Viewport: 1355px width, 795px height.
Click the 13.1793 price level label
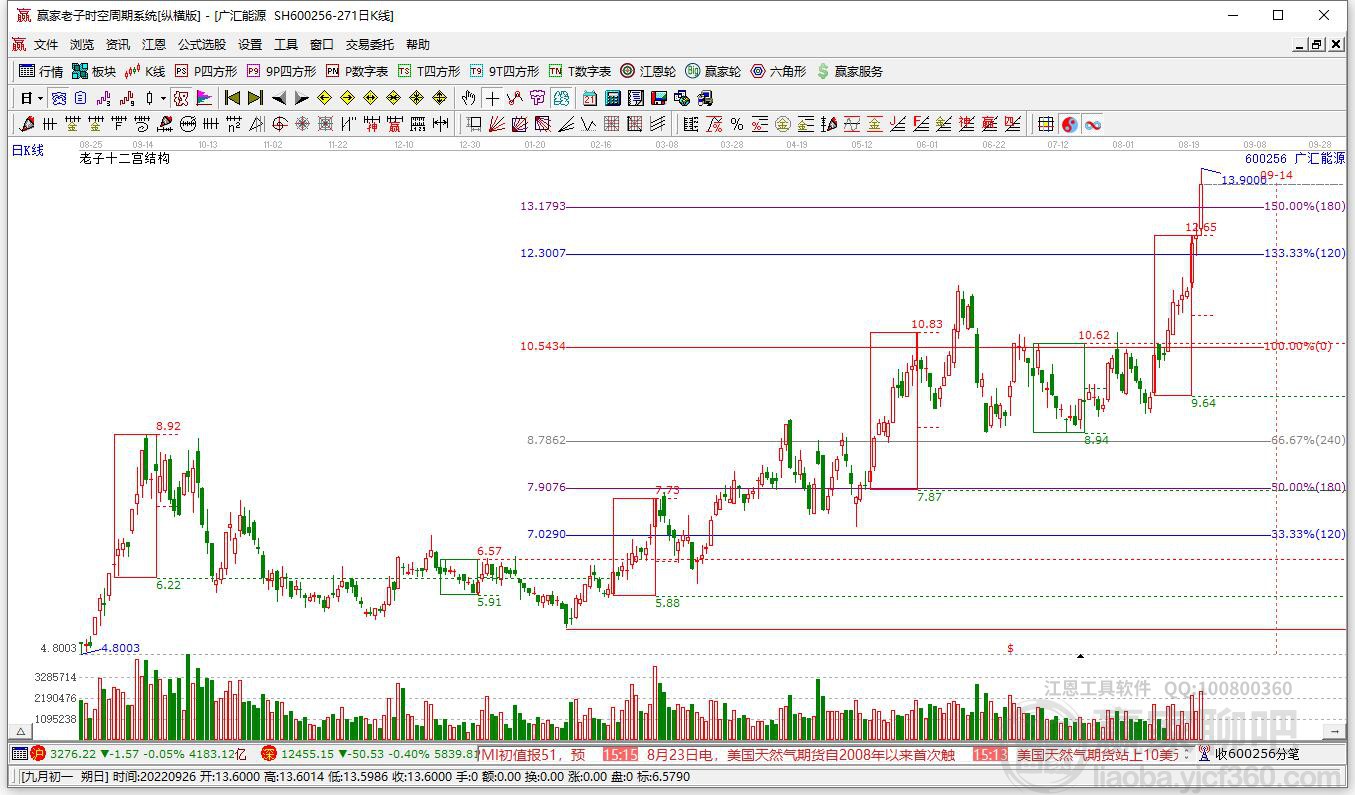(x=543, y=206)
